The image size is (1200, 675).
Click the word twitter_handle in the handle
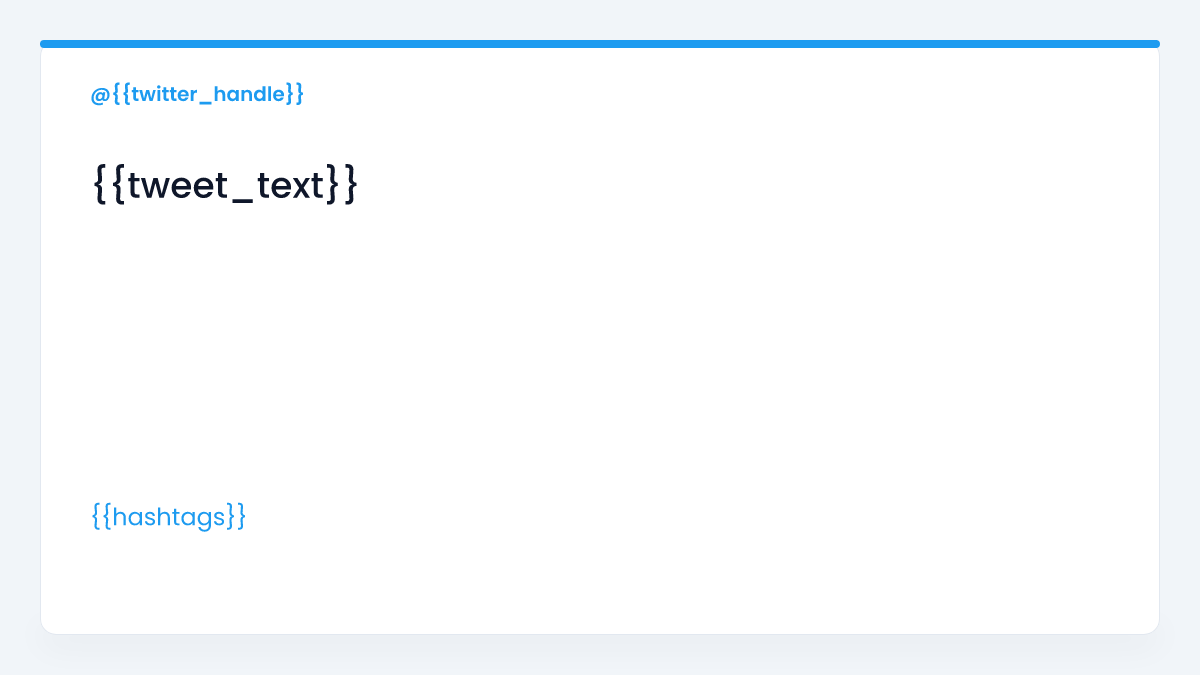[x=208, y=95]
